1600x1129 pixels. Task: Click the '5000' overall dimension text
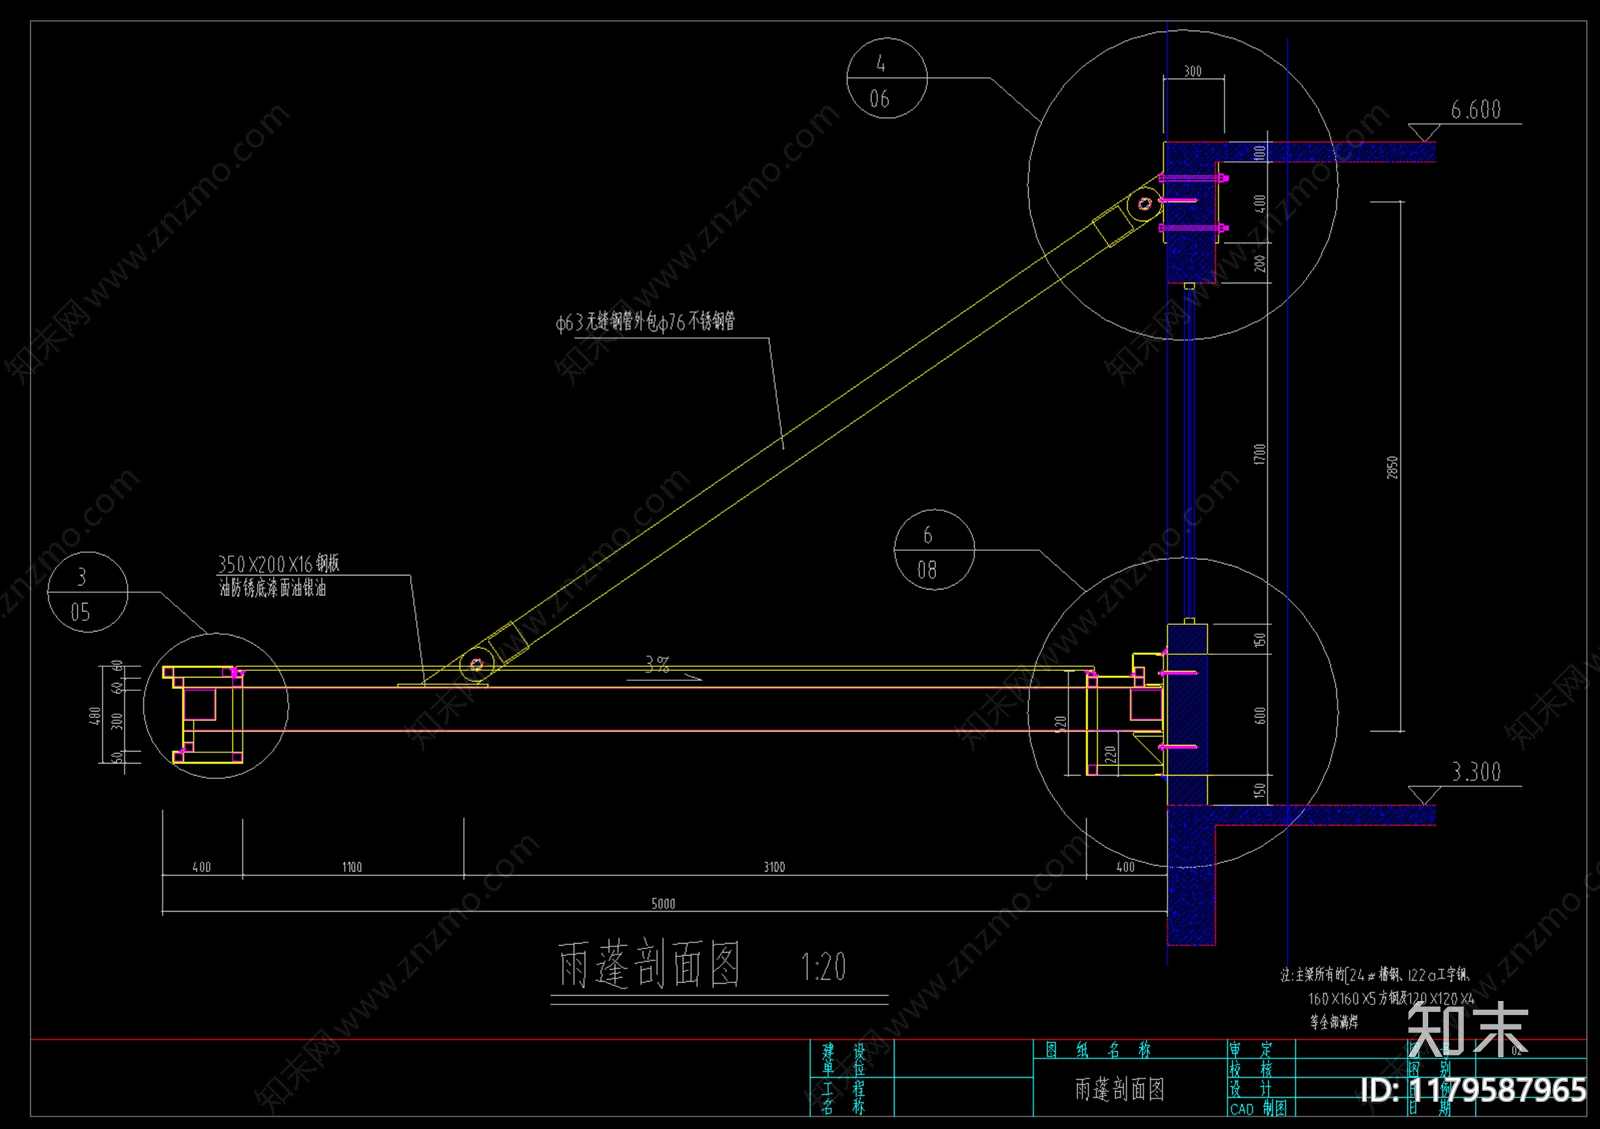(664, 904)
